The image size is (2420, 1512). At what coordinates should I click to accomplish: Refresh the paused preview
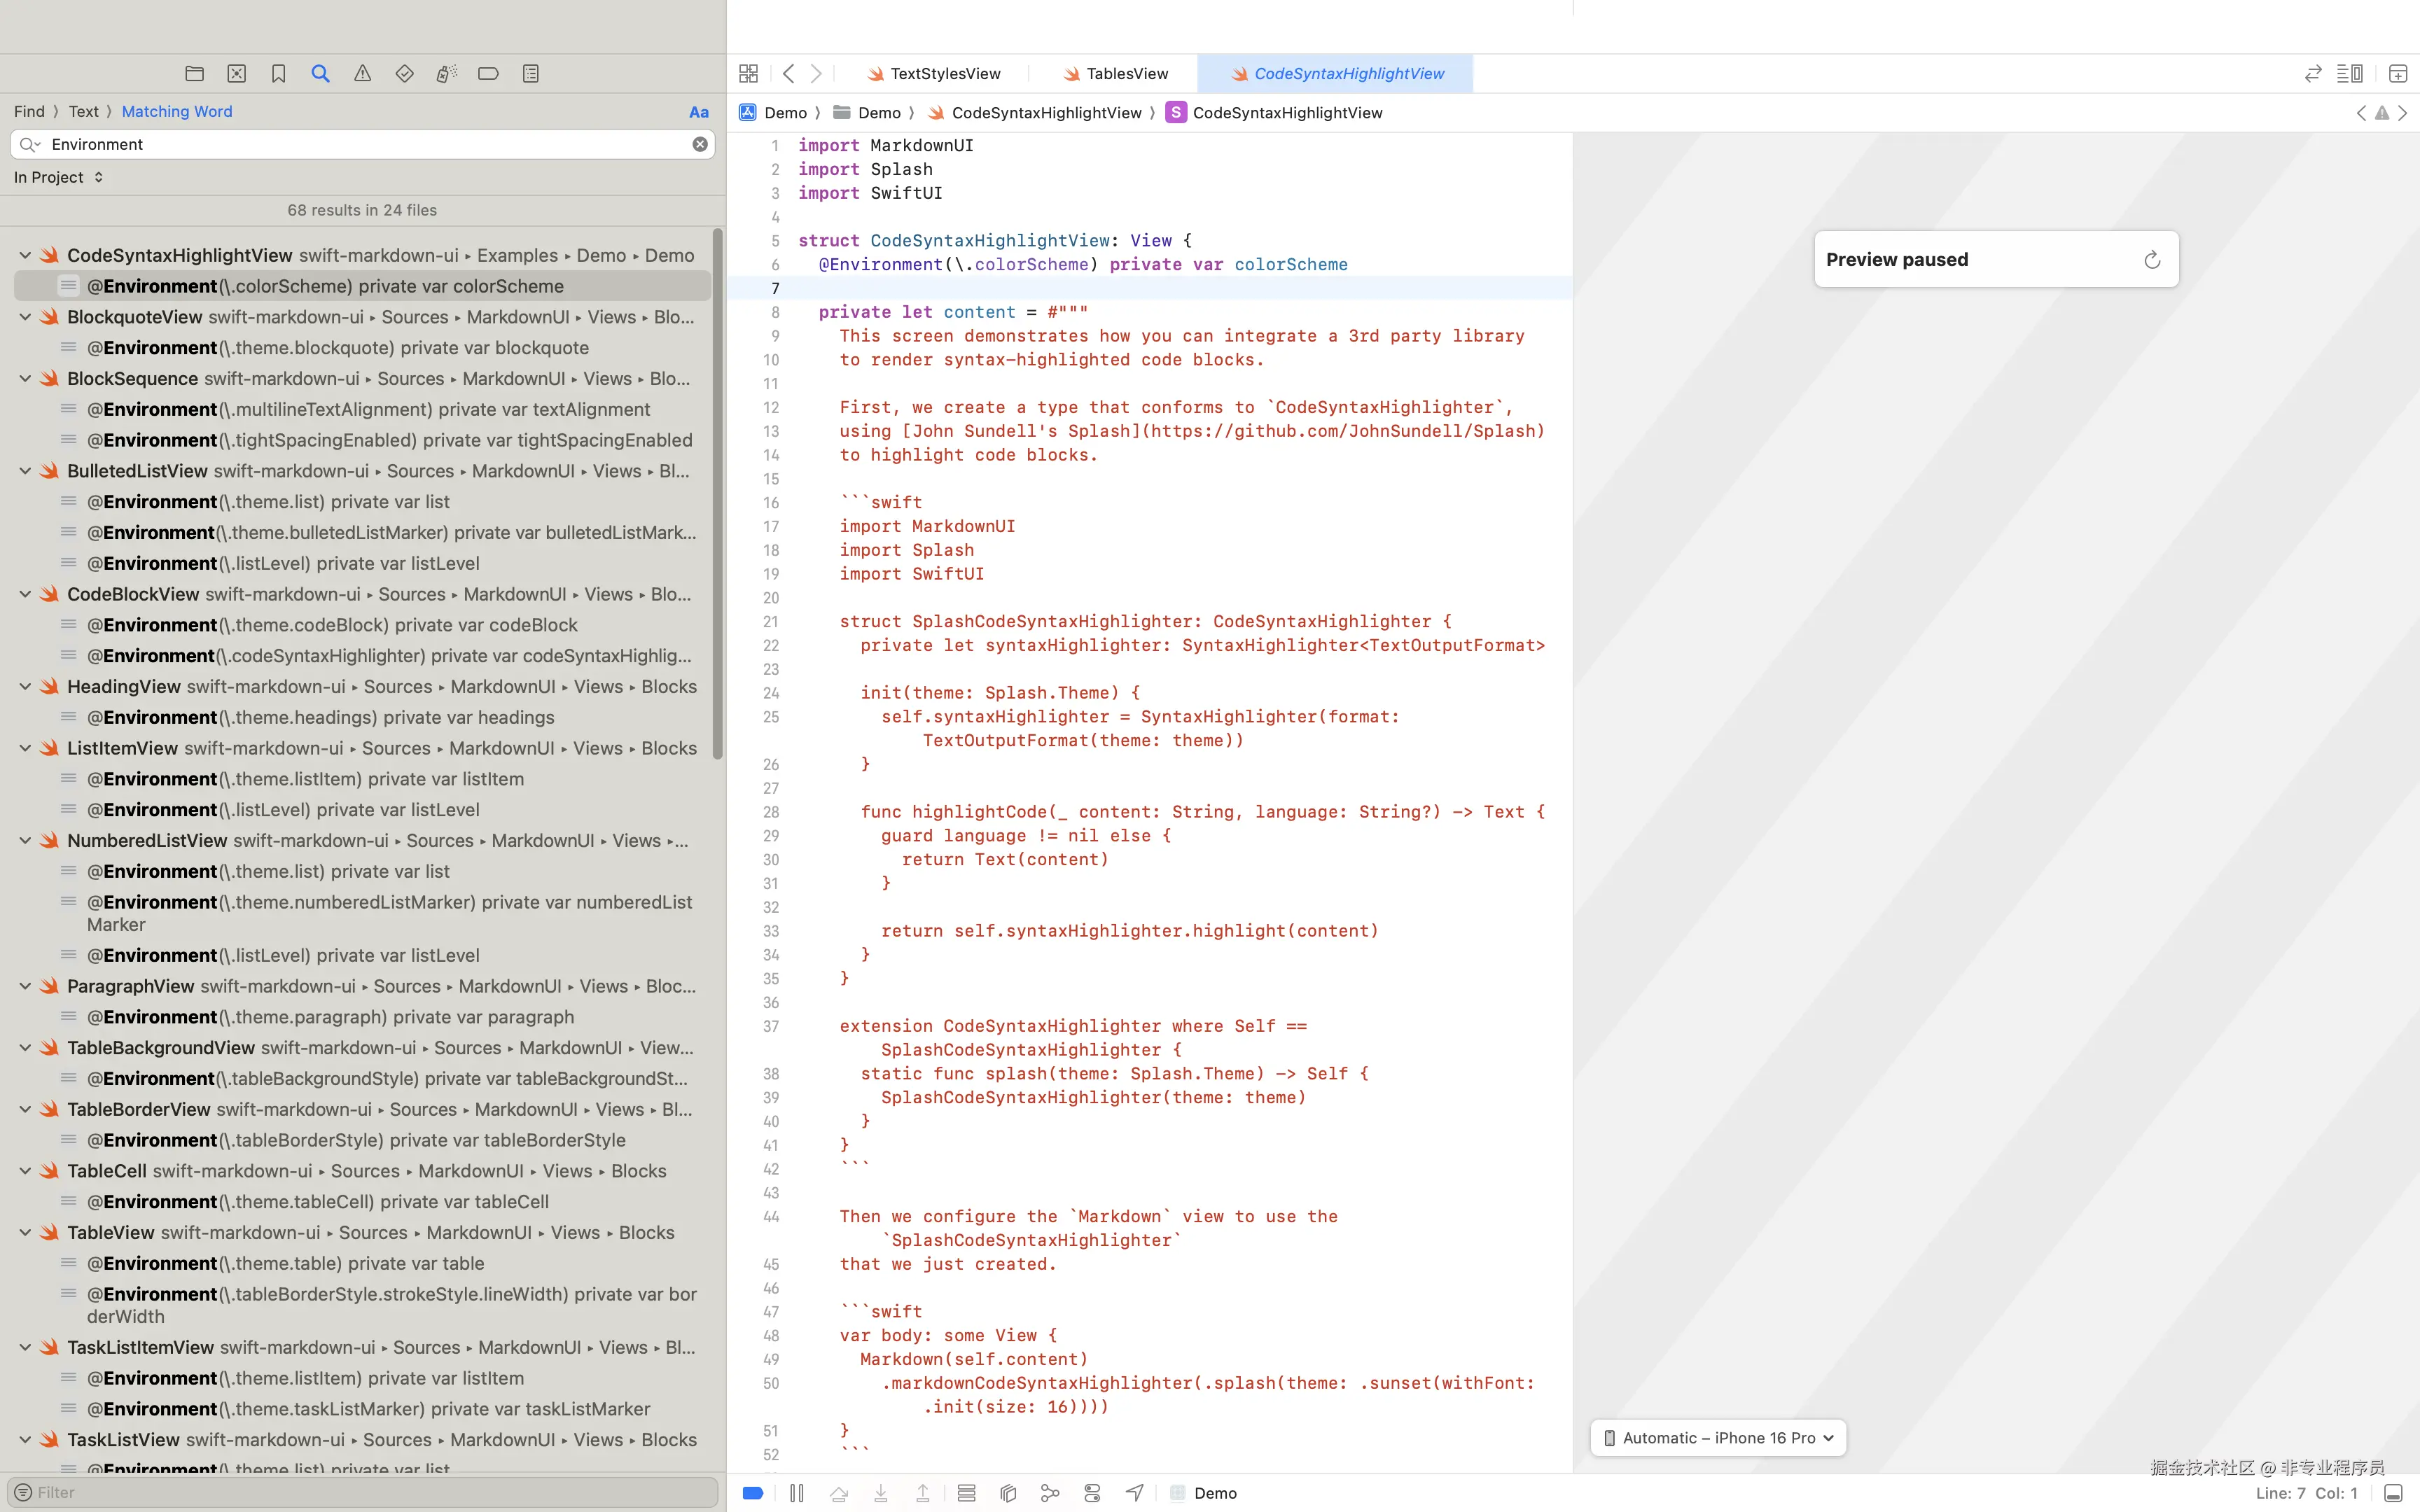click(x=2152, y=260)
